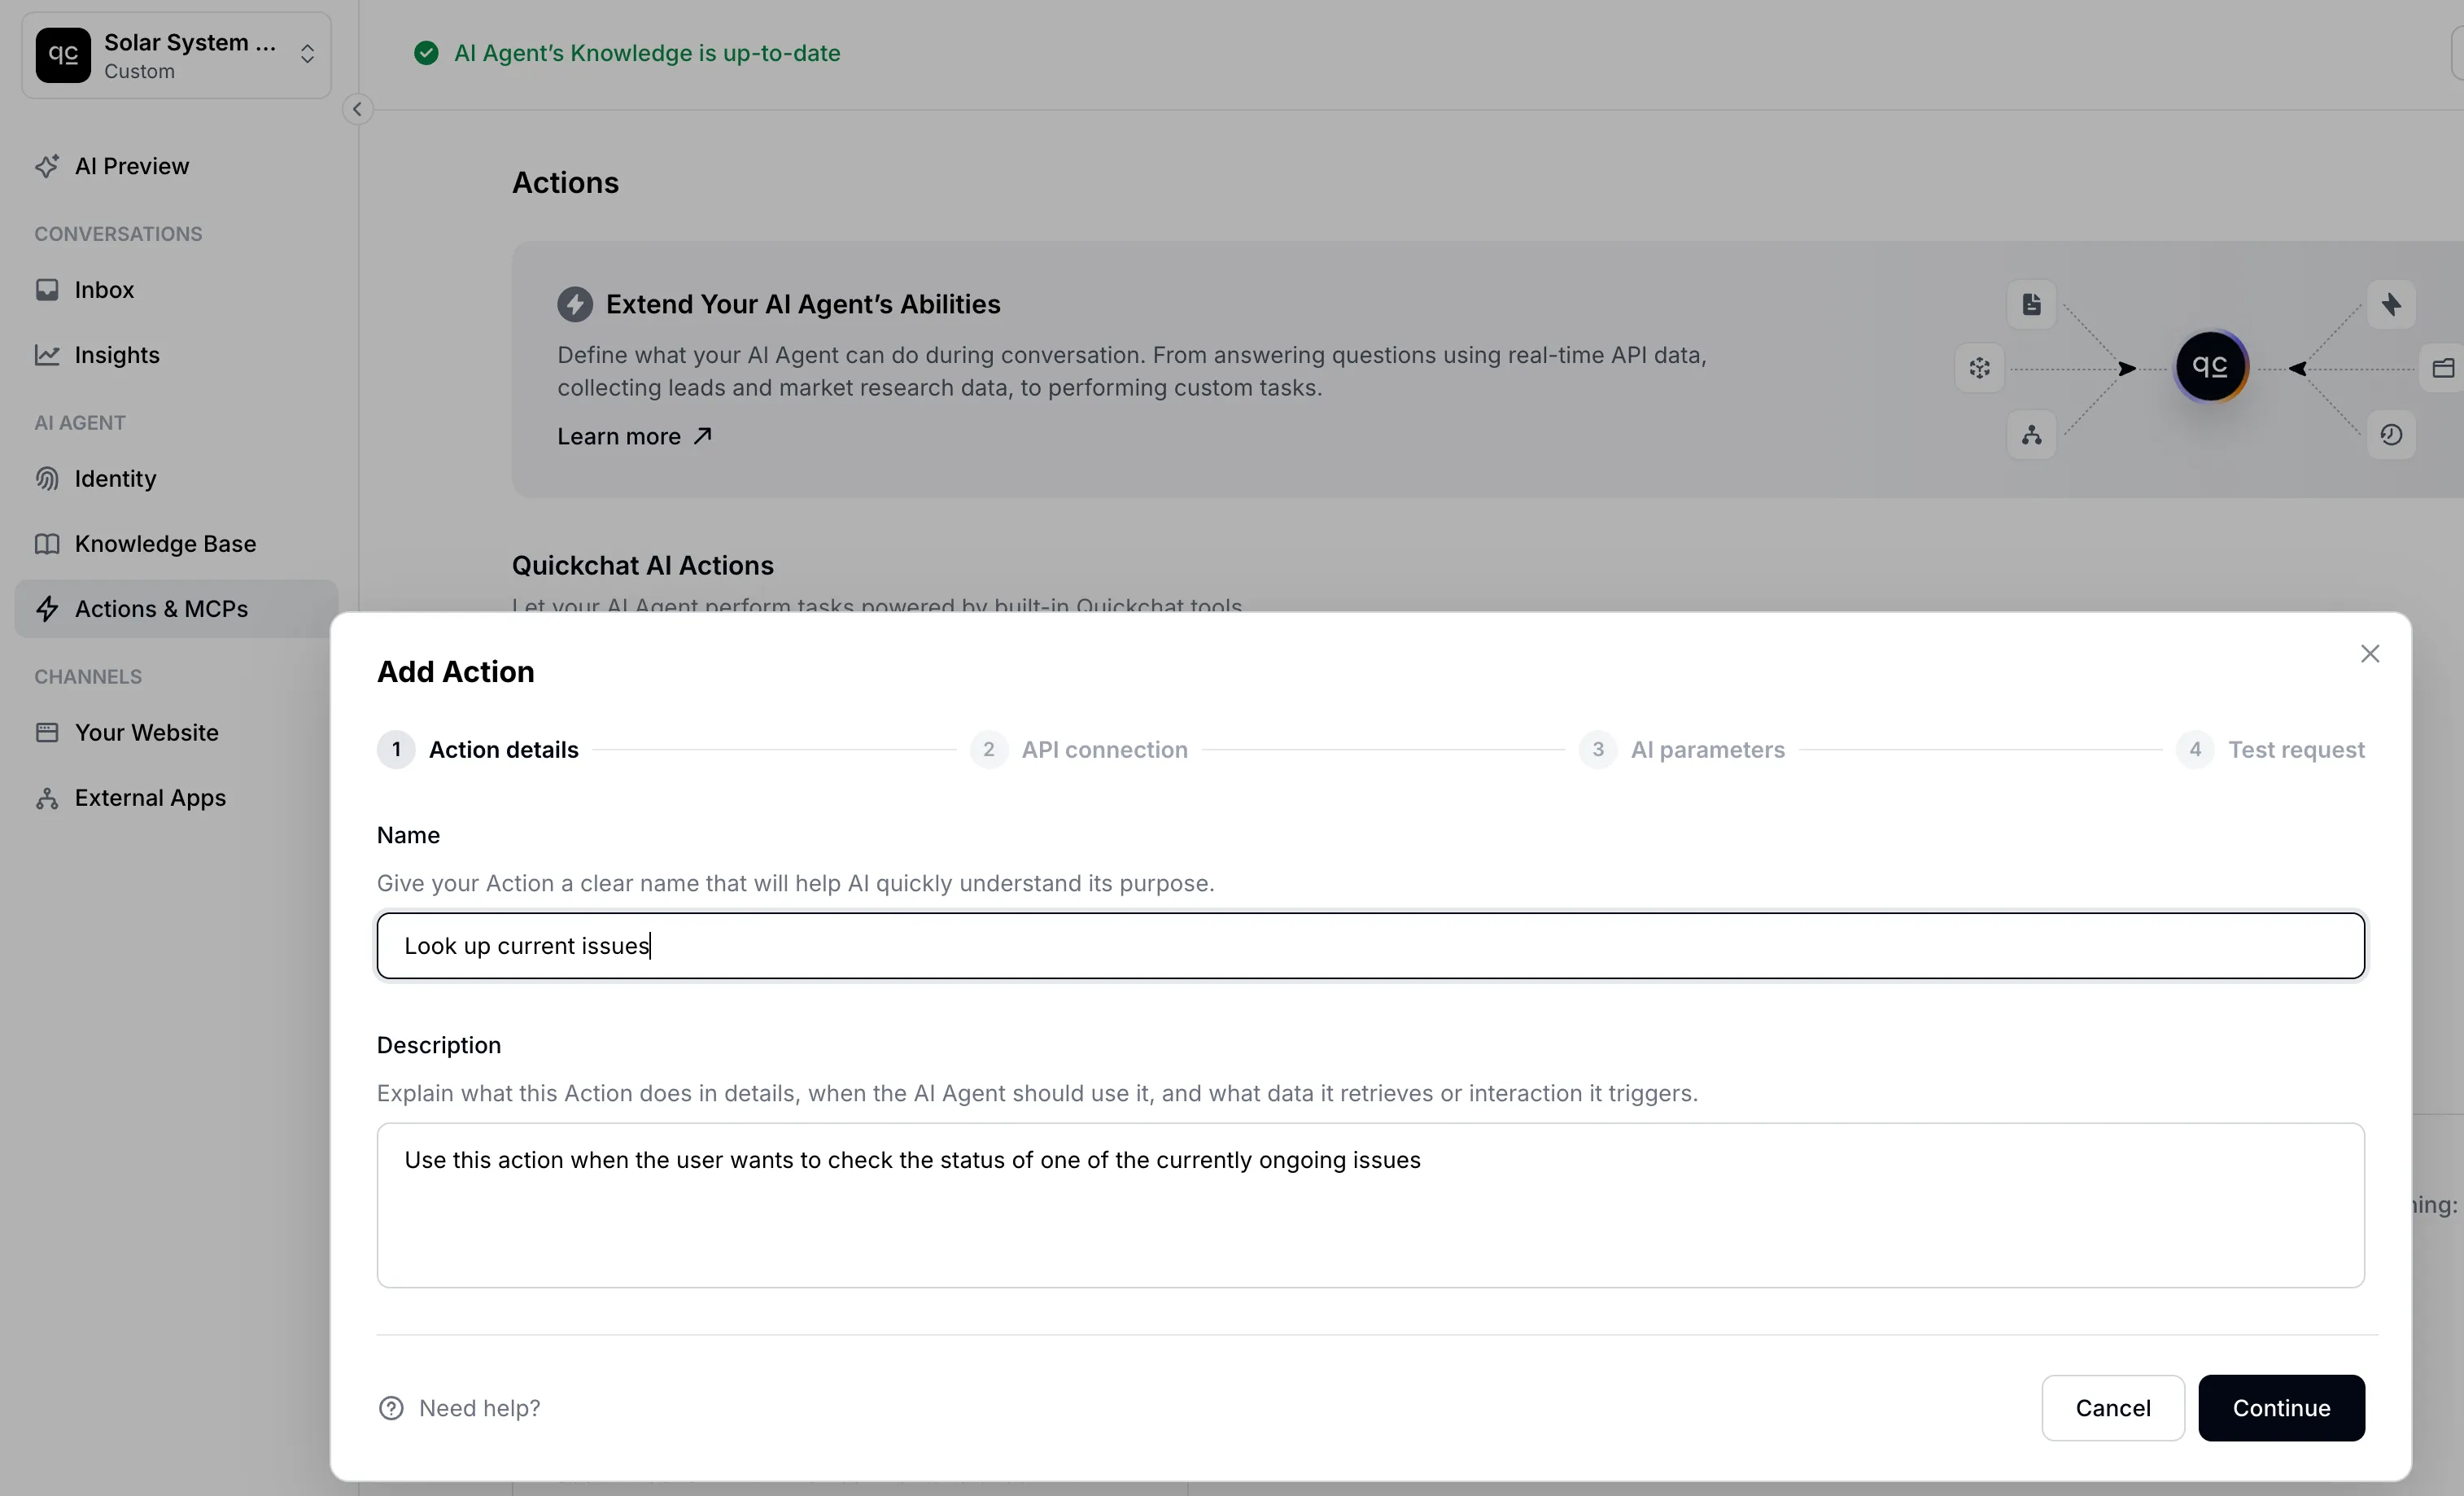Select the Test request step
This screenshot has height=1496, width=2464.
(x=2270, y=750)
